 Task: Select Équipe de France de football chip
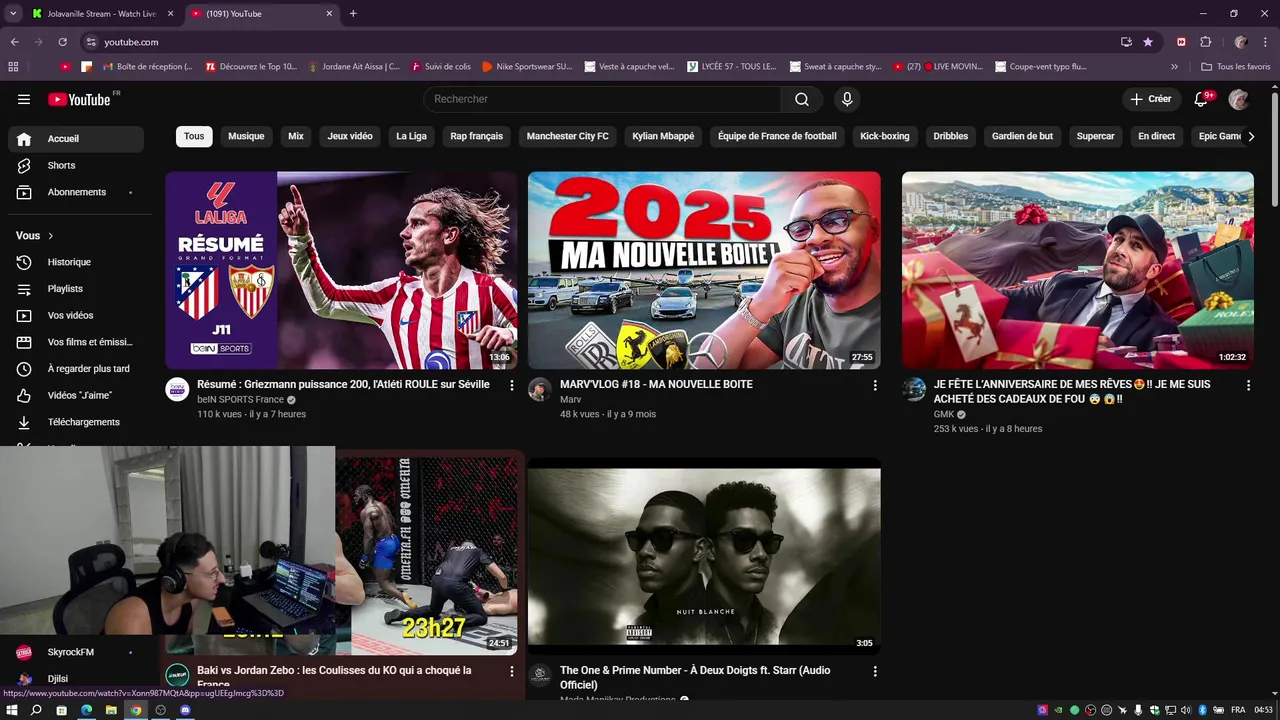(777, 136)
